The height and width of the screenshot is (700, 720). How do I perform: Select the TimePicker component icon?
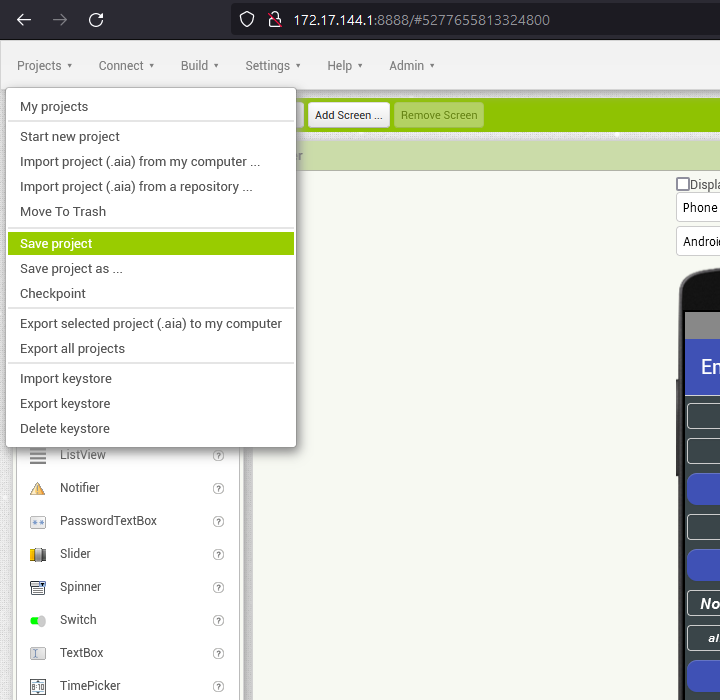[x=38, y=686]
